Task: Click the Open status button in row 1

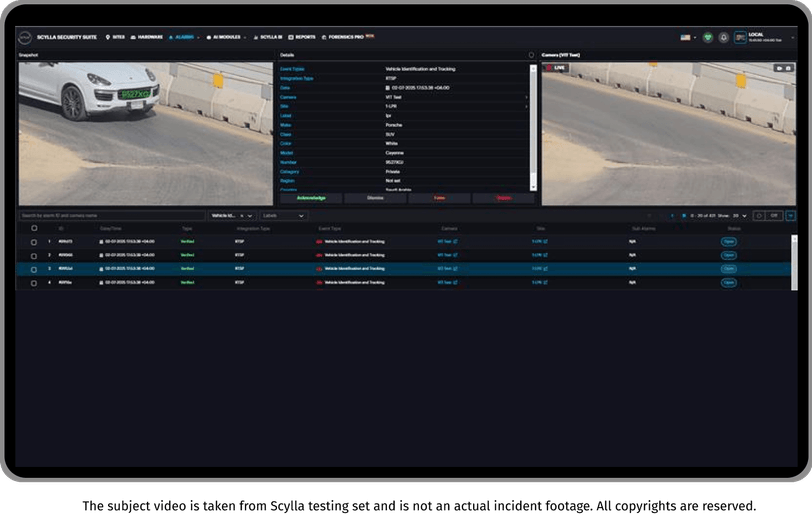Action: click(x=729, y=241)
